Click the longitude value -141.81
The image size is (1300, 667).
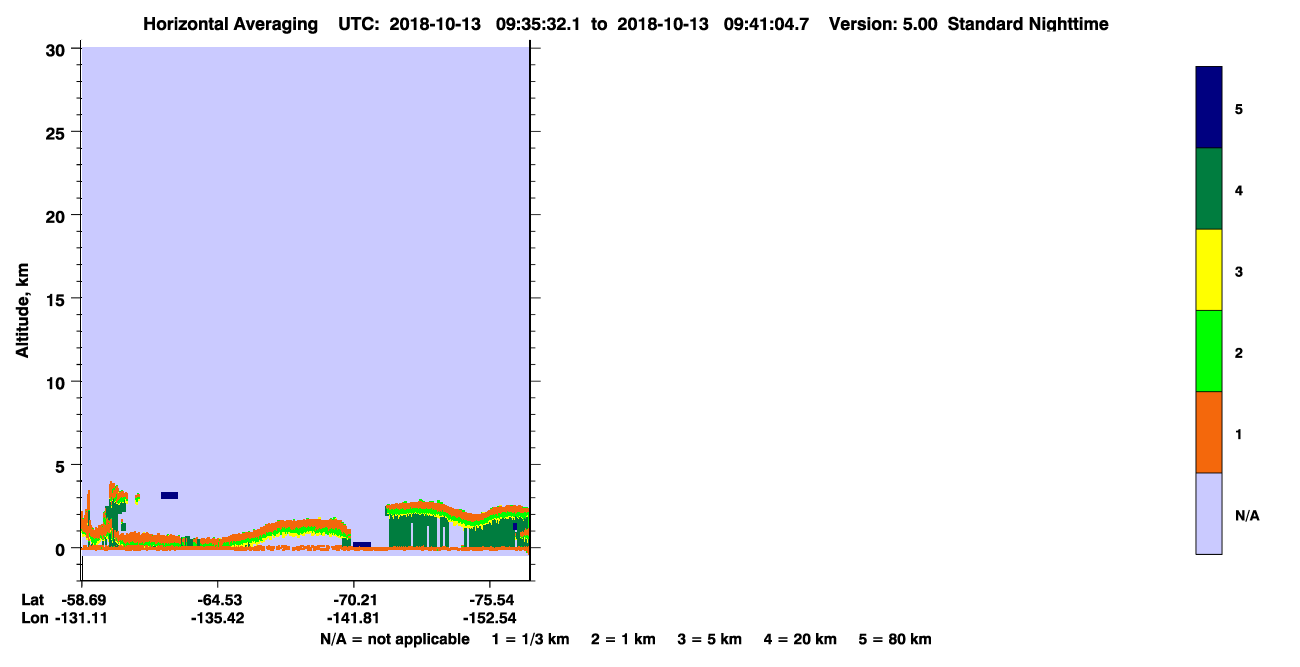(354, 618)
